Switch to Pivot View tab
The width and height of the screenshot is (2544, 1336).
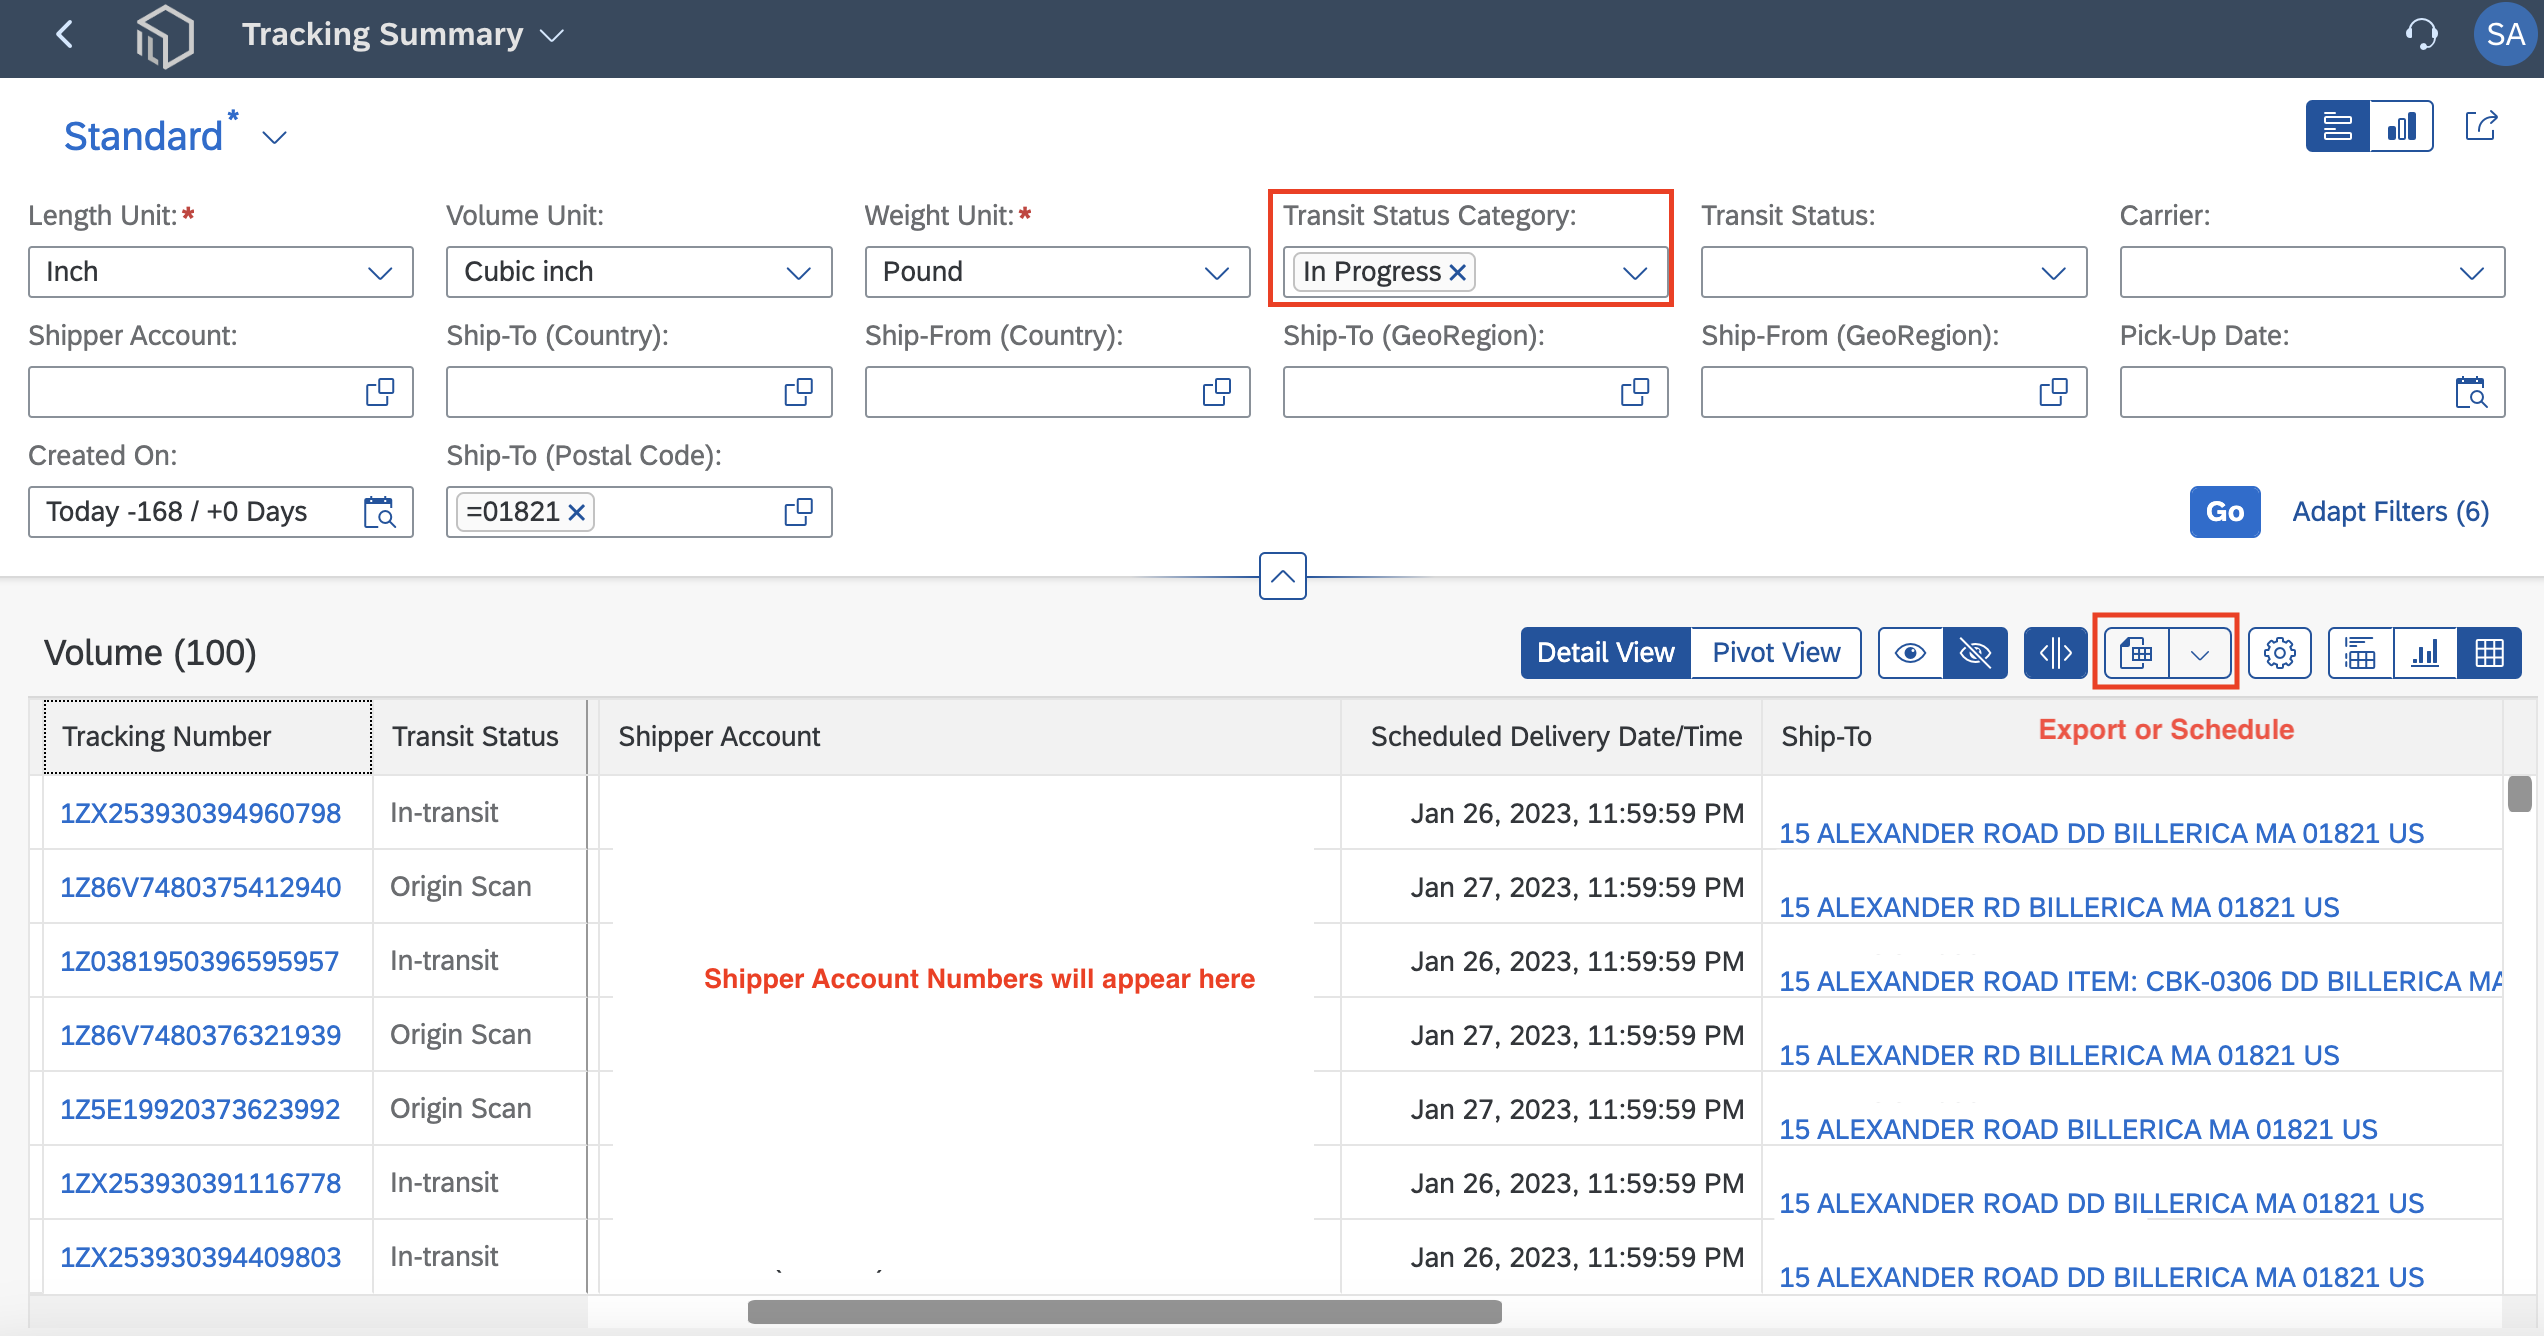click(x=1776, y=654)
